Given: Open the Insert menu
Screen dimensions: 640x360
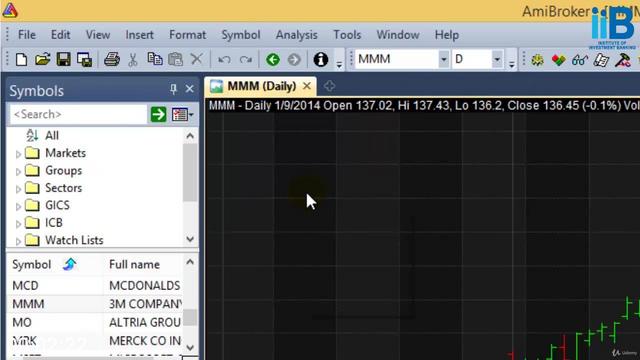Looking at the screenshot, I should click(140, 35).
